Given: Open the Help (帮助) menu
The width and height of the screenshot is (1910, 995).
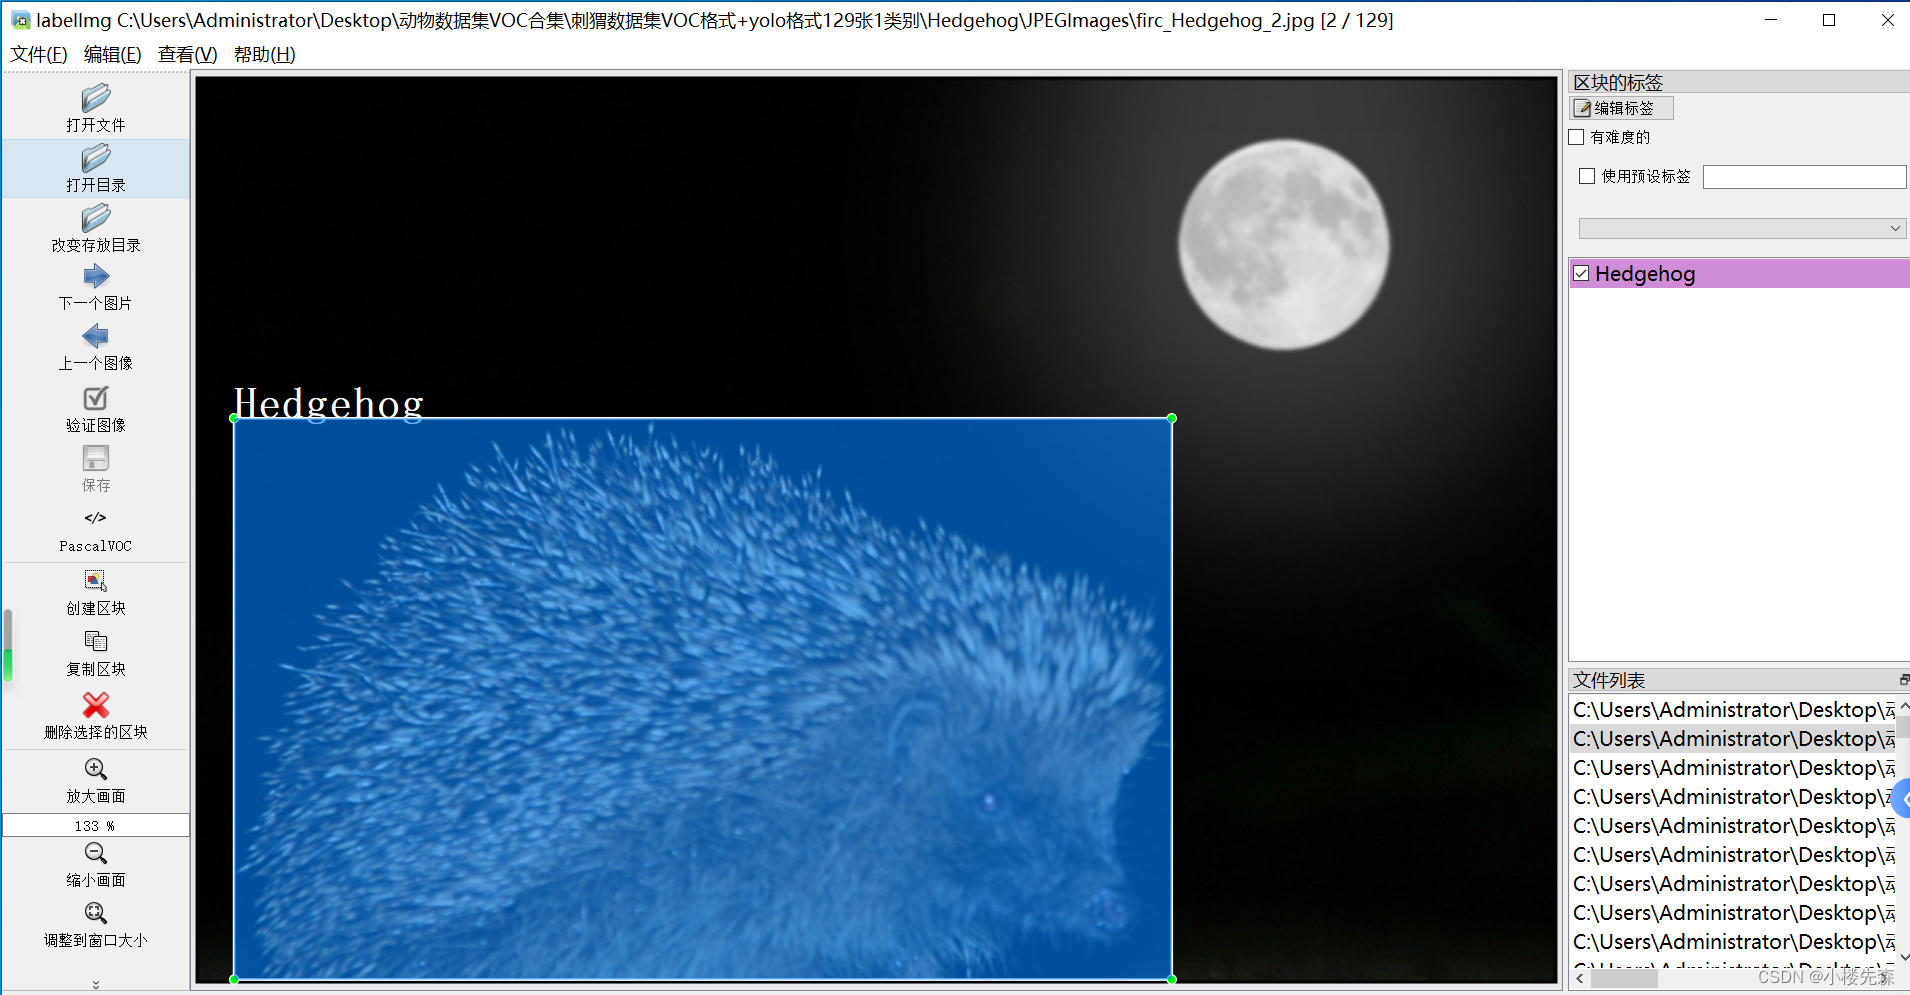Looking at the screenshot, I should pos(264,54).
